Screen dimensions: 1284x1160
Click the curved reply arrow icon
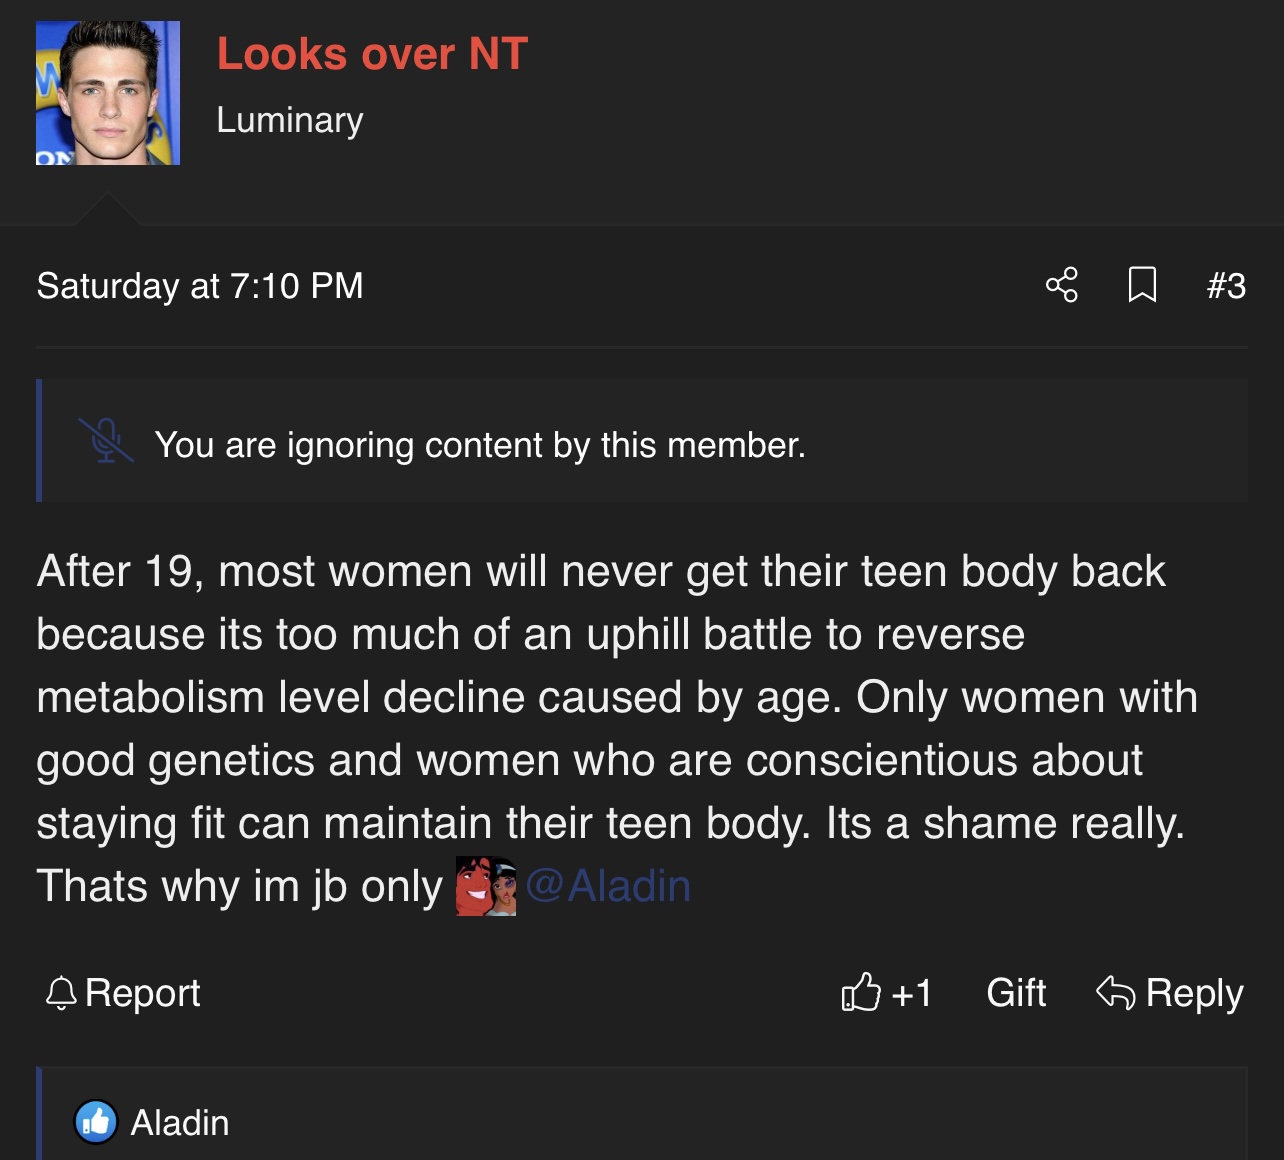point(1116,993)
